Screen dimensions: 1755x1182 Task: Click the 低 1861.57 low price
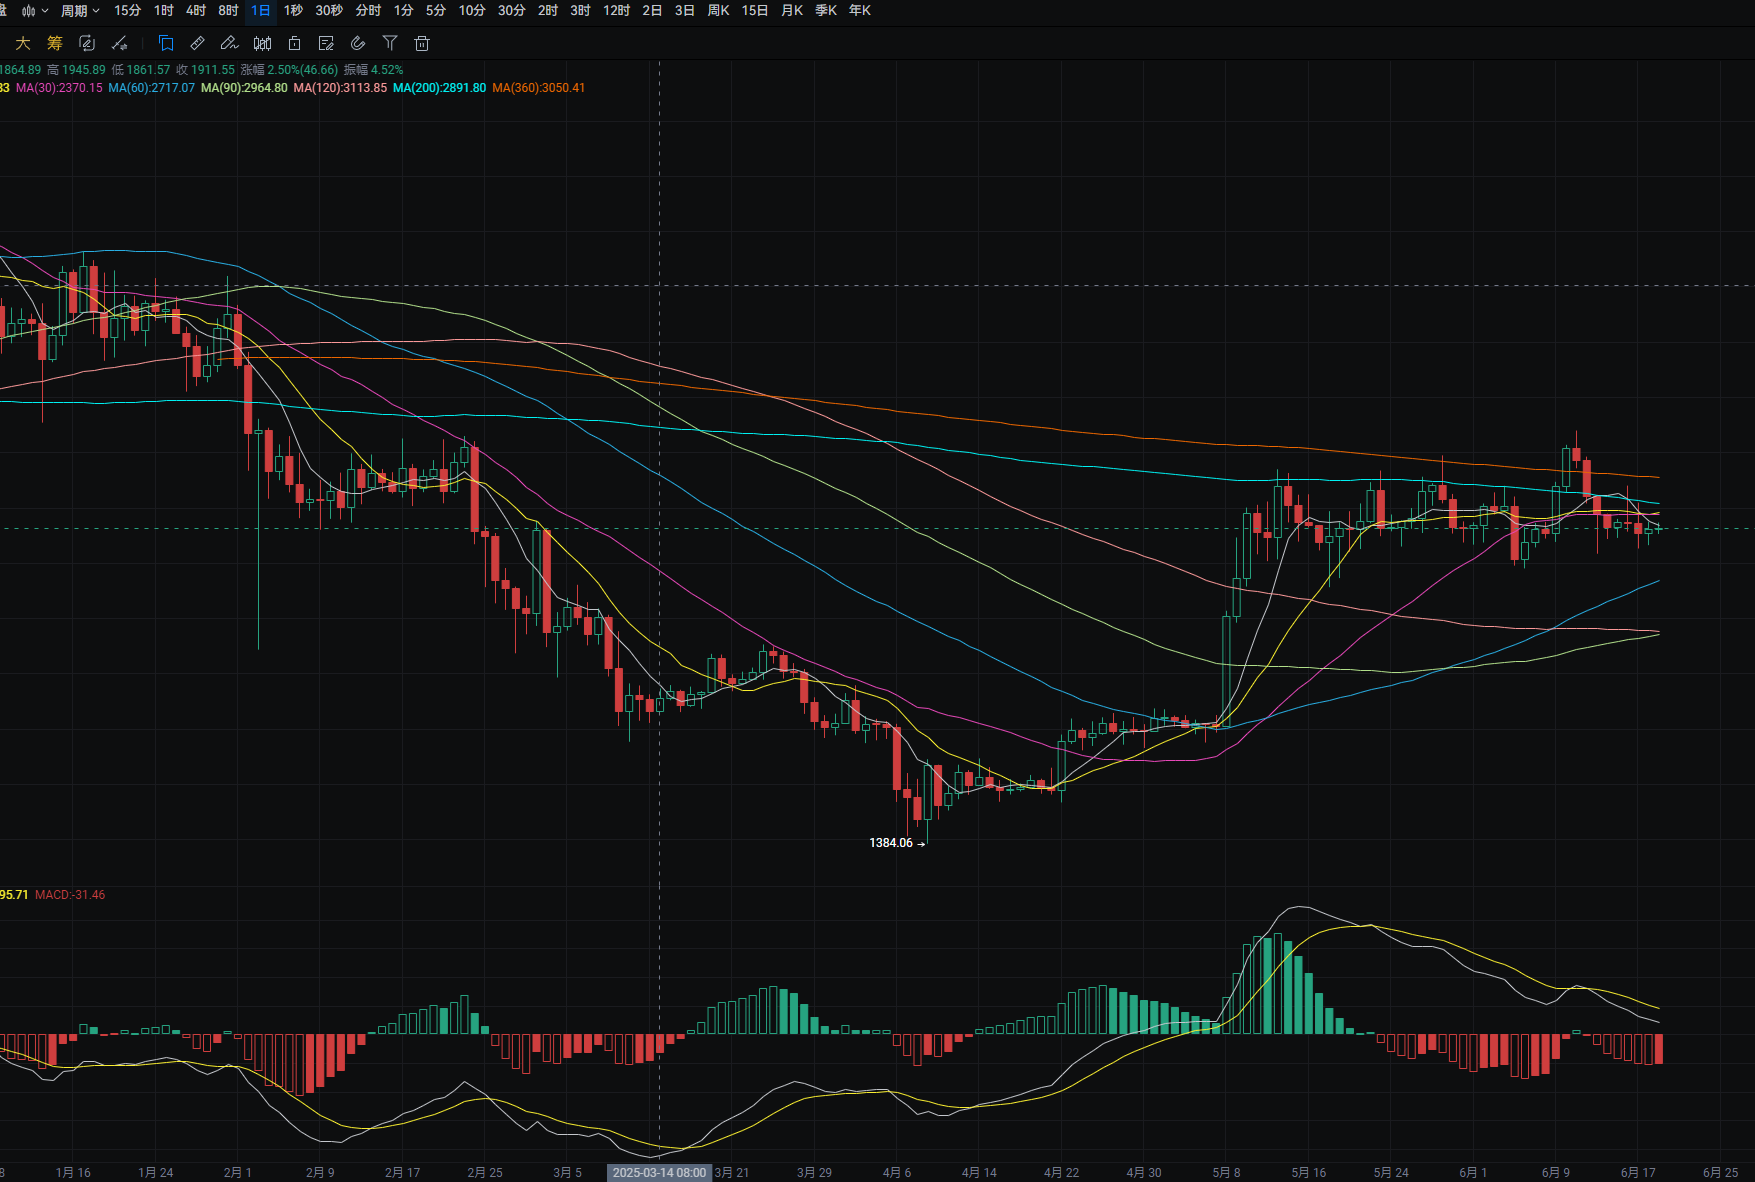(141, 70)
